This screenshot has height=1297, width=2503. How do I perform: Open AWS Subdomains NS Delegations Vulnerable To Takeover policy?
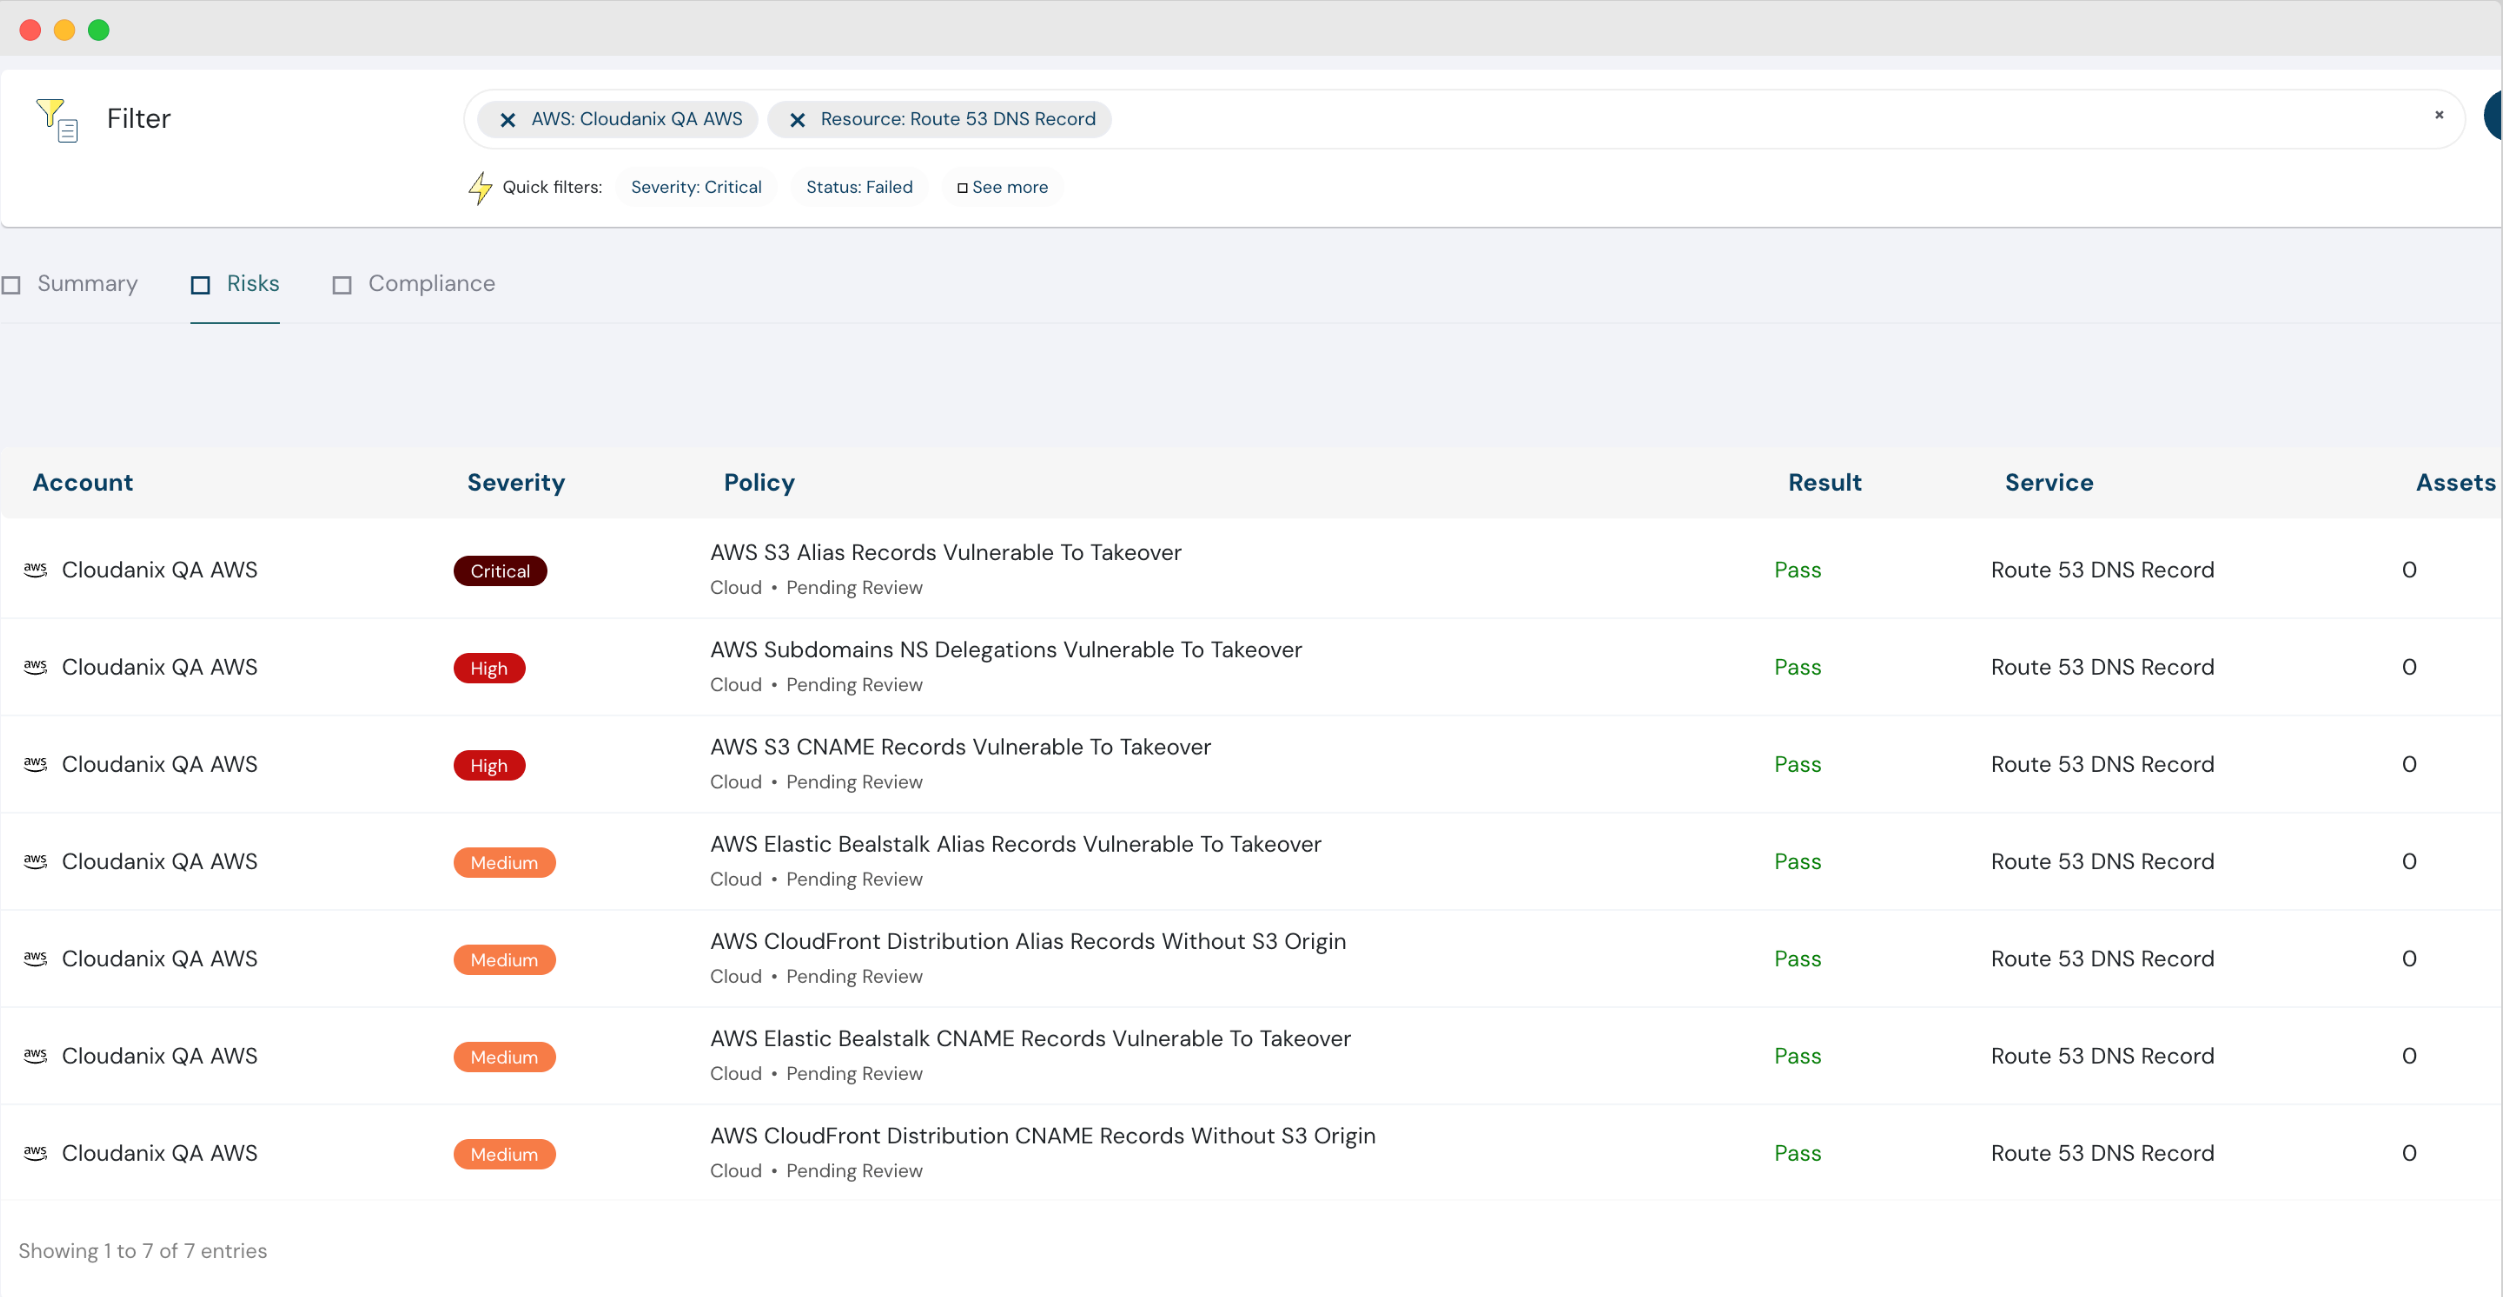[1005, 650]
